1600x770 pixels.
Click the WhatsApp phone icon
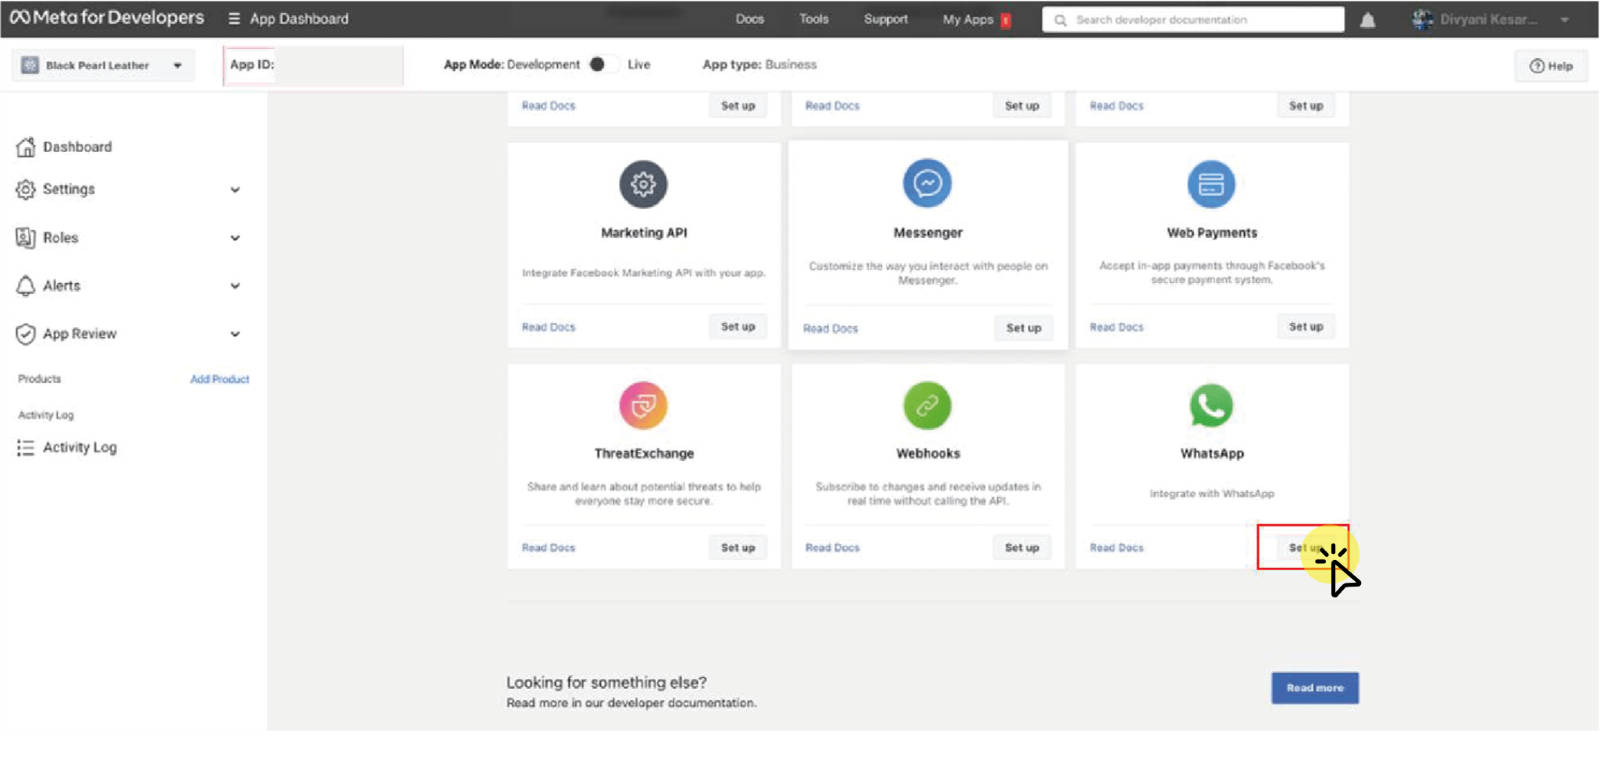pyautogui.click(x=1211, y=405)
